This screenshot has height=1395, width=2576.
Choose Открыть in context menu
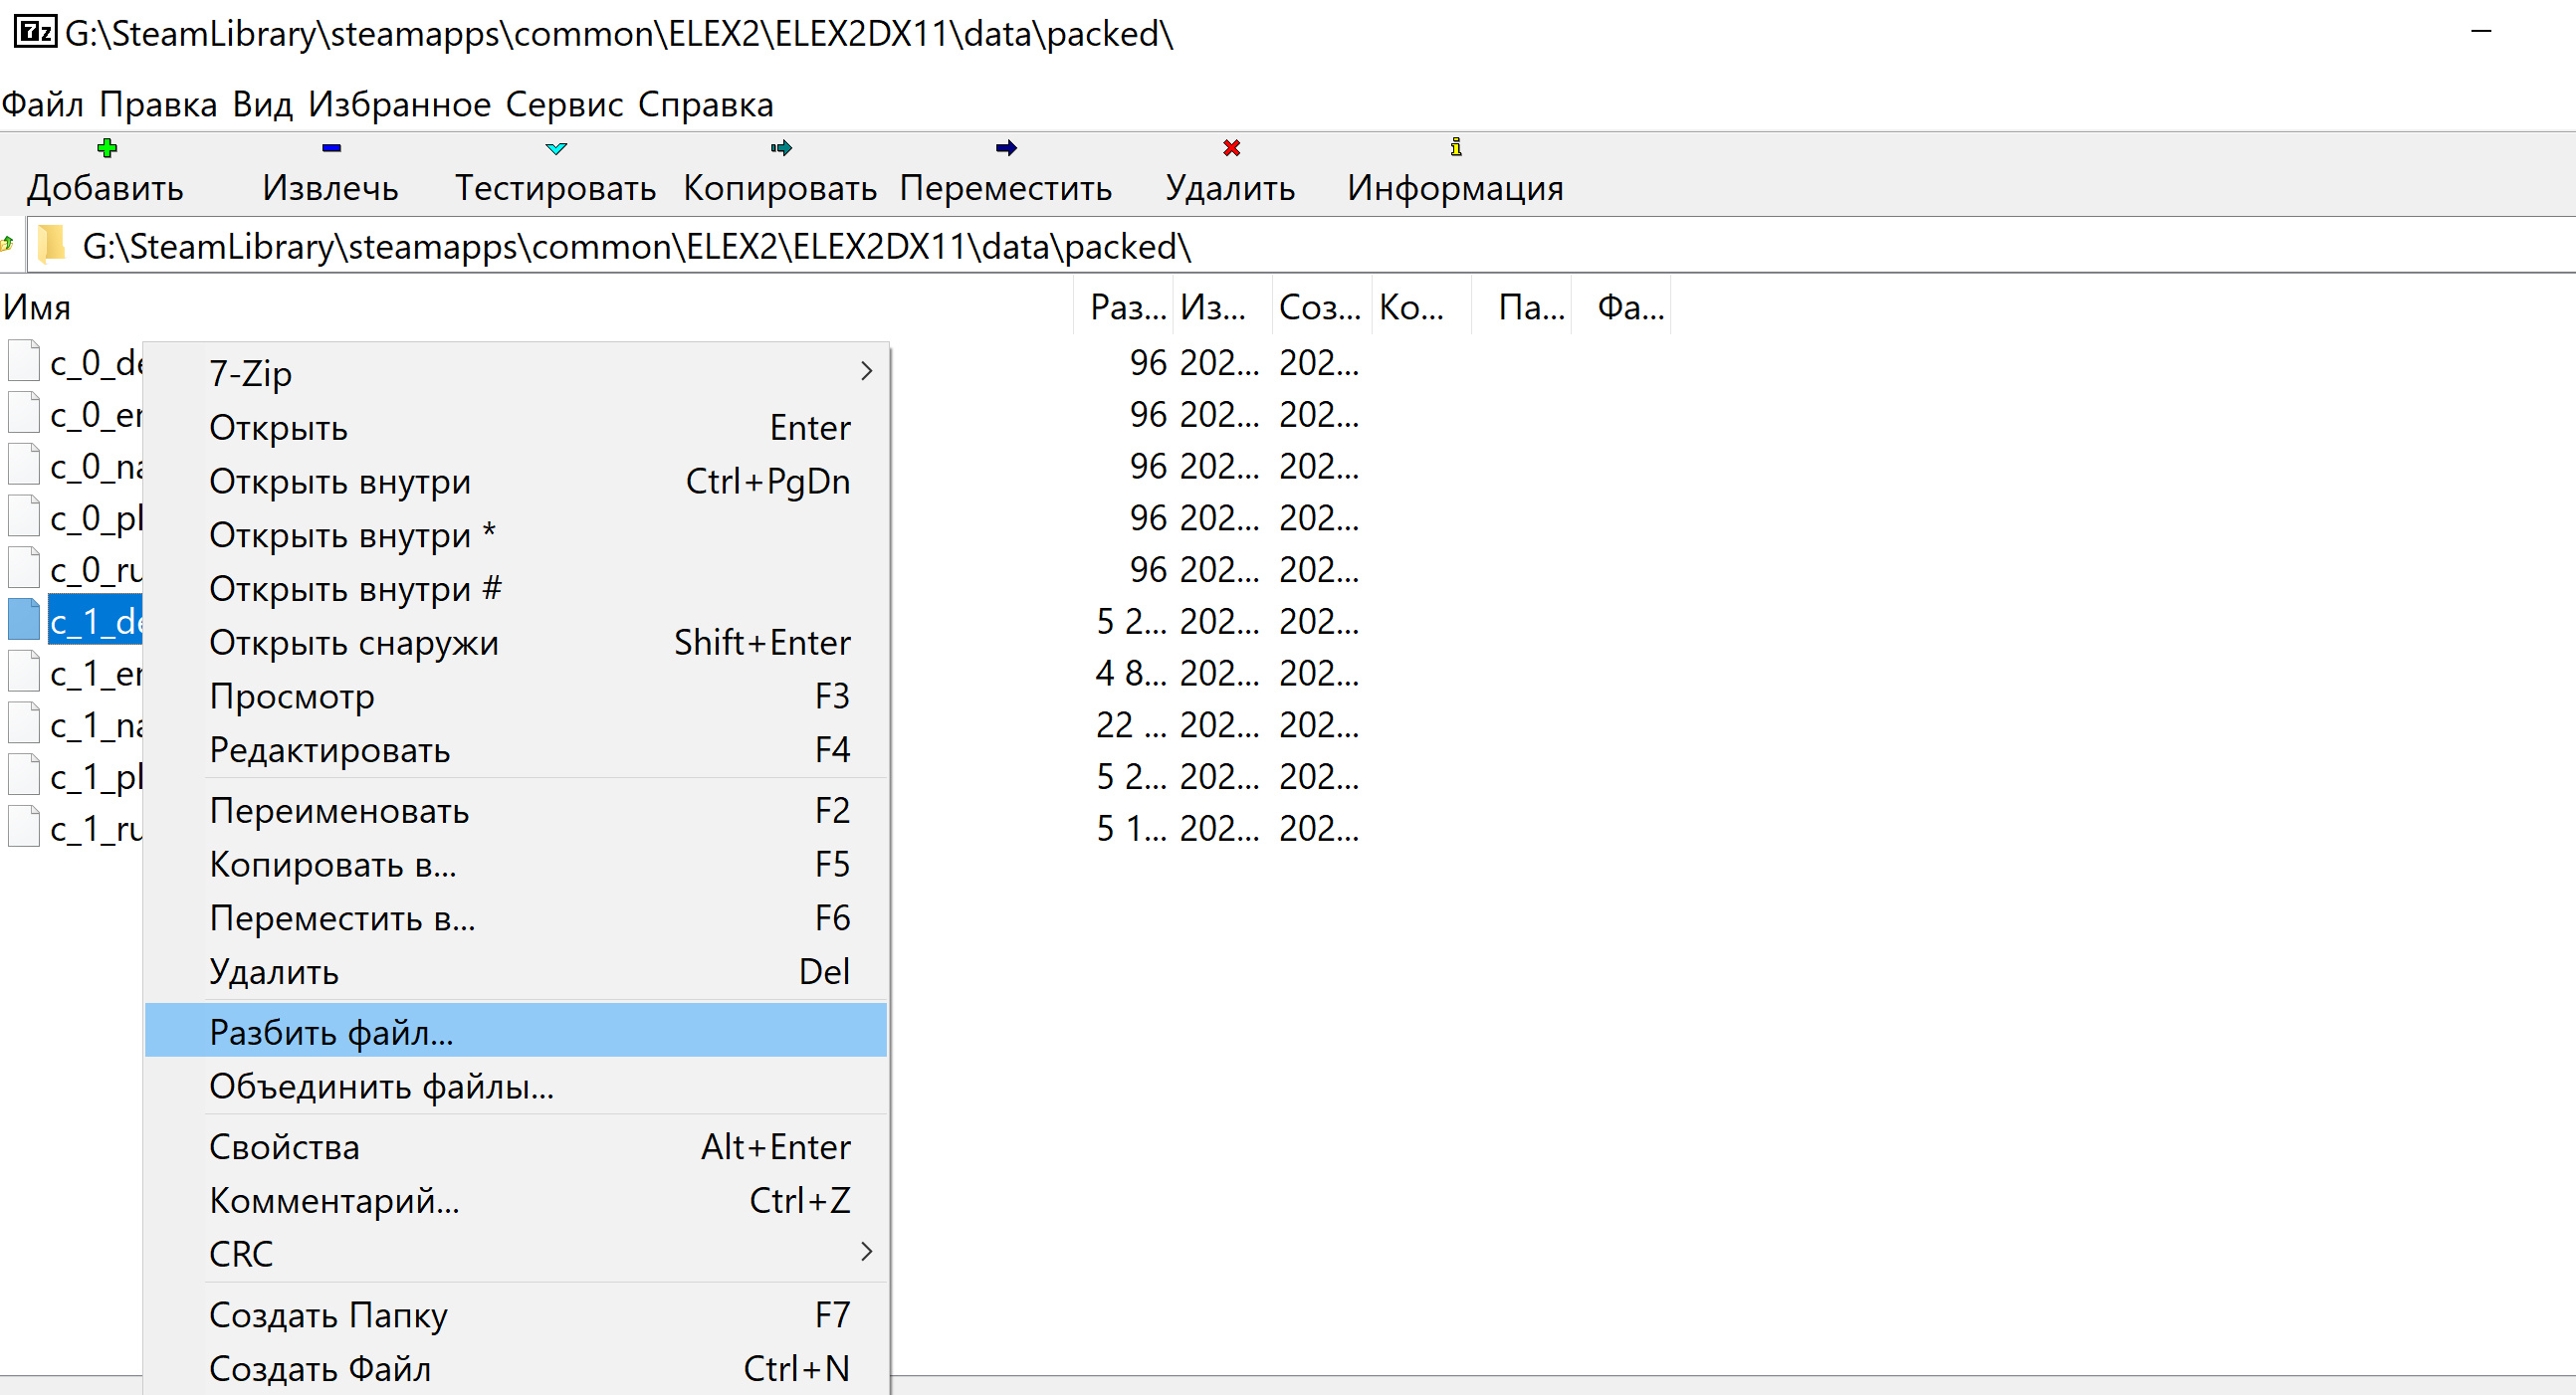click(516, 427)
